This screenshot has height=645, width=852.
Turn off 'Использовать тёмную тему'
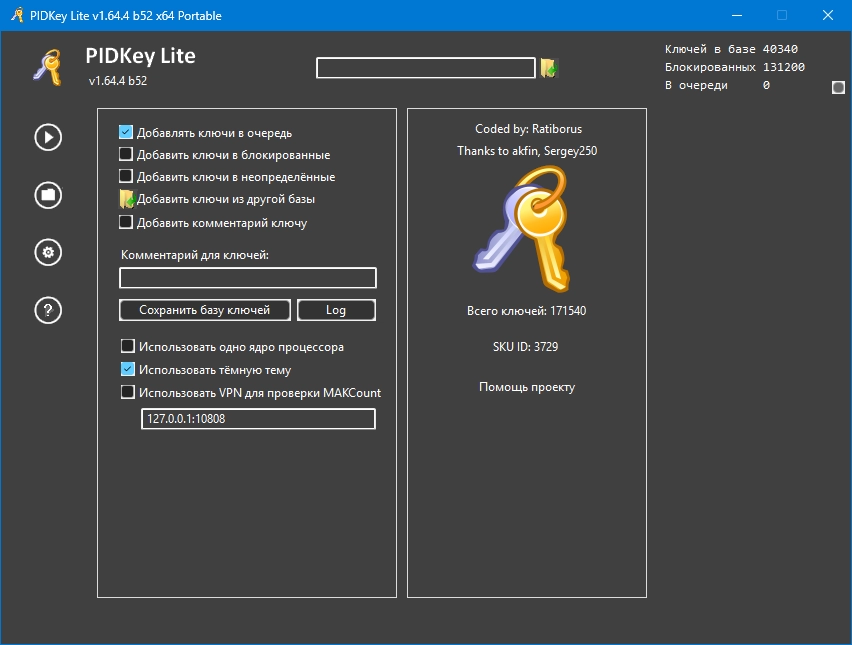128,369
